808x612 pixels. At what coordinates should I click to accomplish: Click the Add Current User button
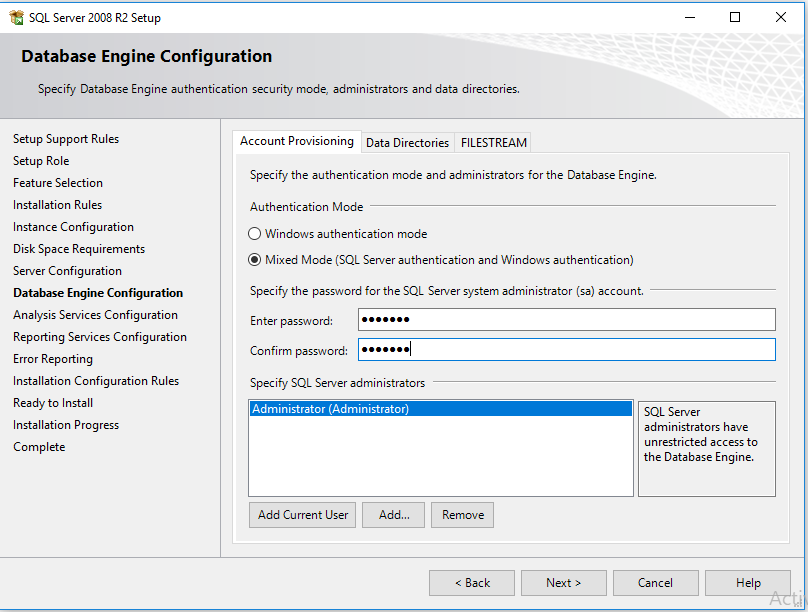click(x=302, y=515)
